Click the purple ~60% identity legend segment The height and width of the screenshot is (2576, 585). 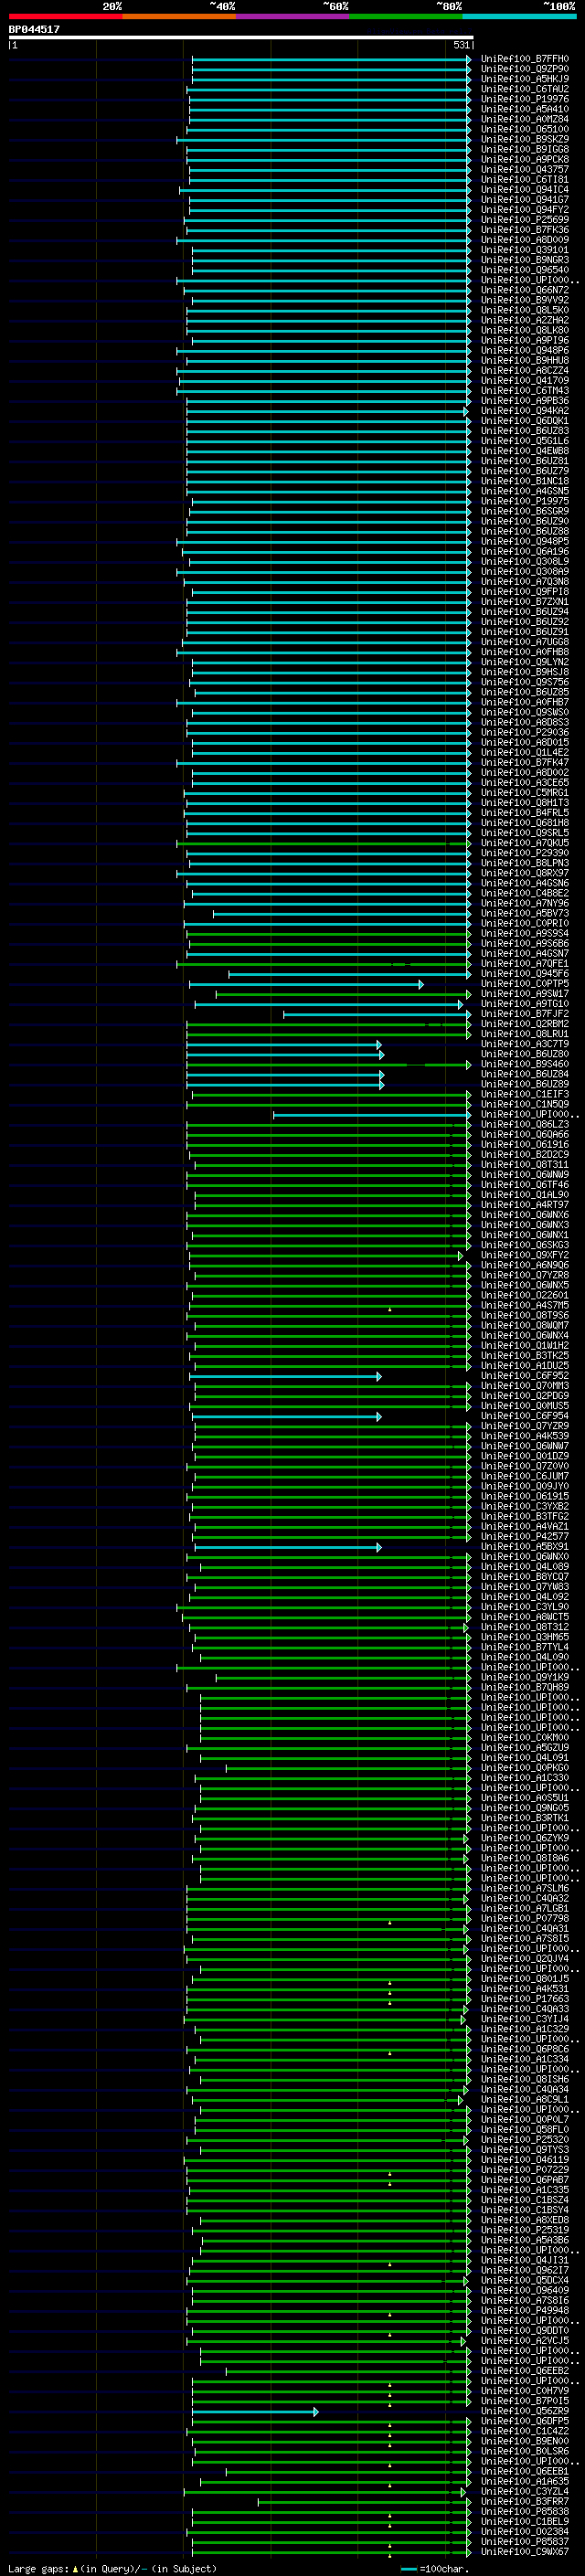293,16
